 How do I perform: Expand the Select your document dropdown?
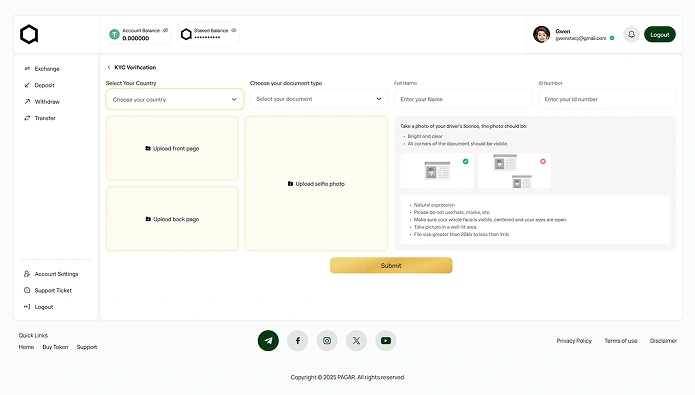coord(319,99)
